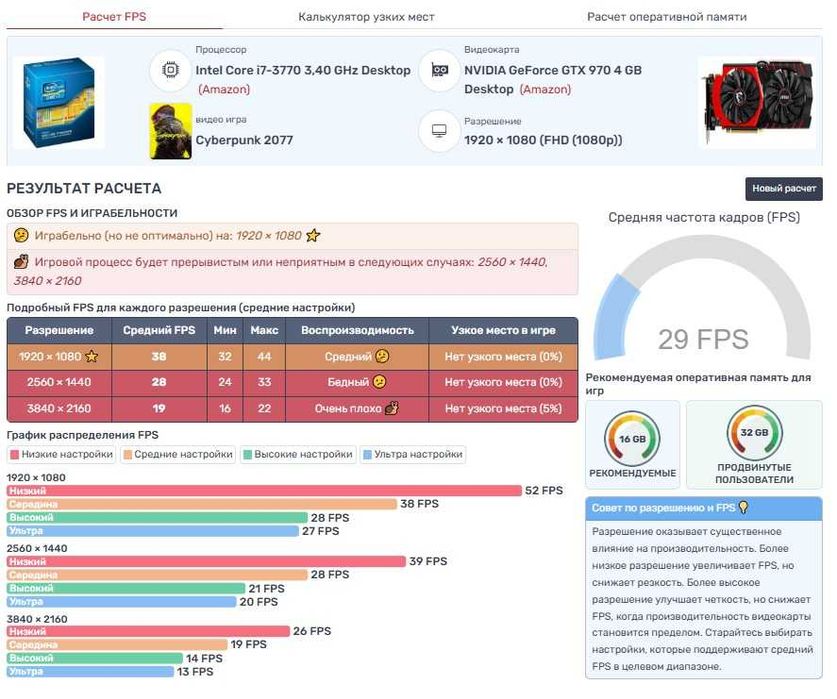The height and width of the screenshot is (699, 837).
Task: Open Amazon link for GeForce GTX 970
Action: [546, 89]
